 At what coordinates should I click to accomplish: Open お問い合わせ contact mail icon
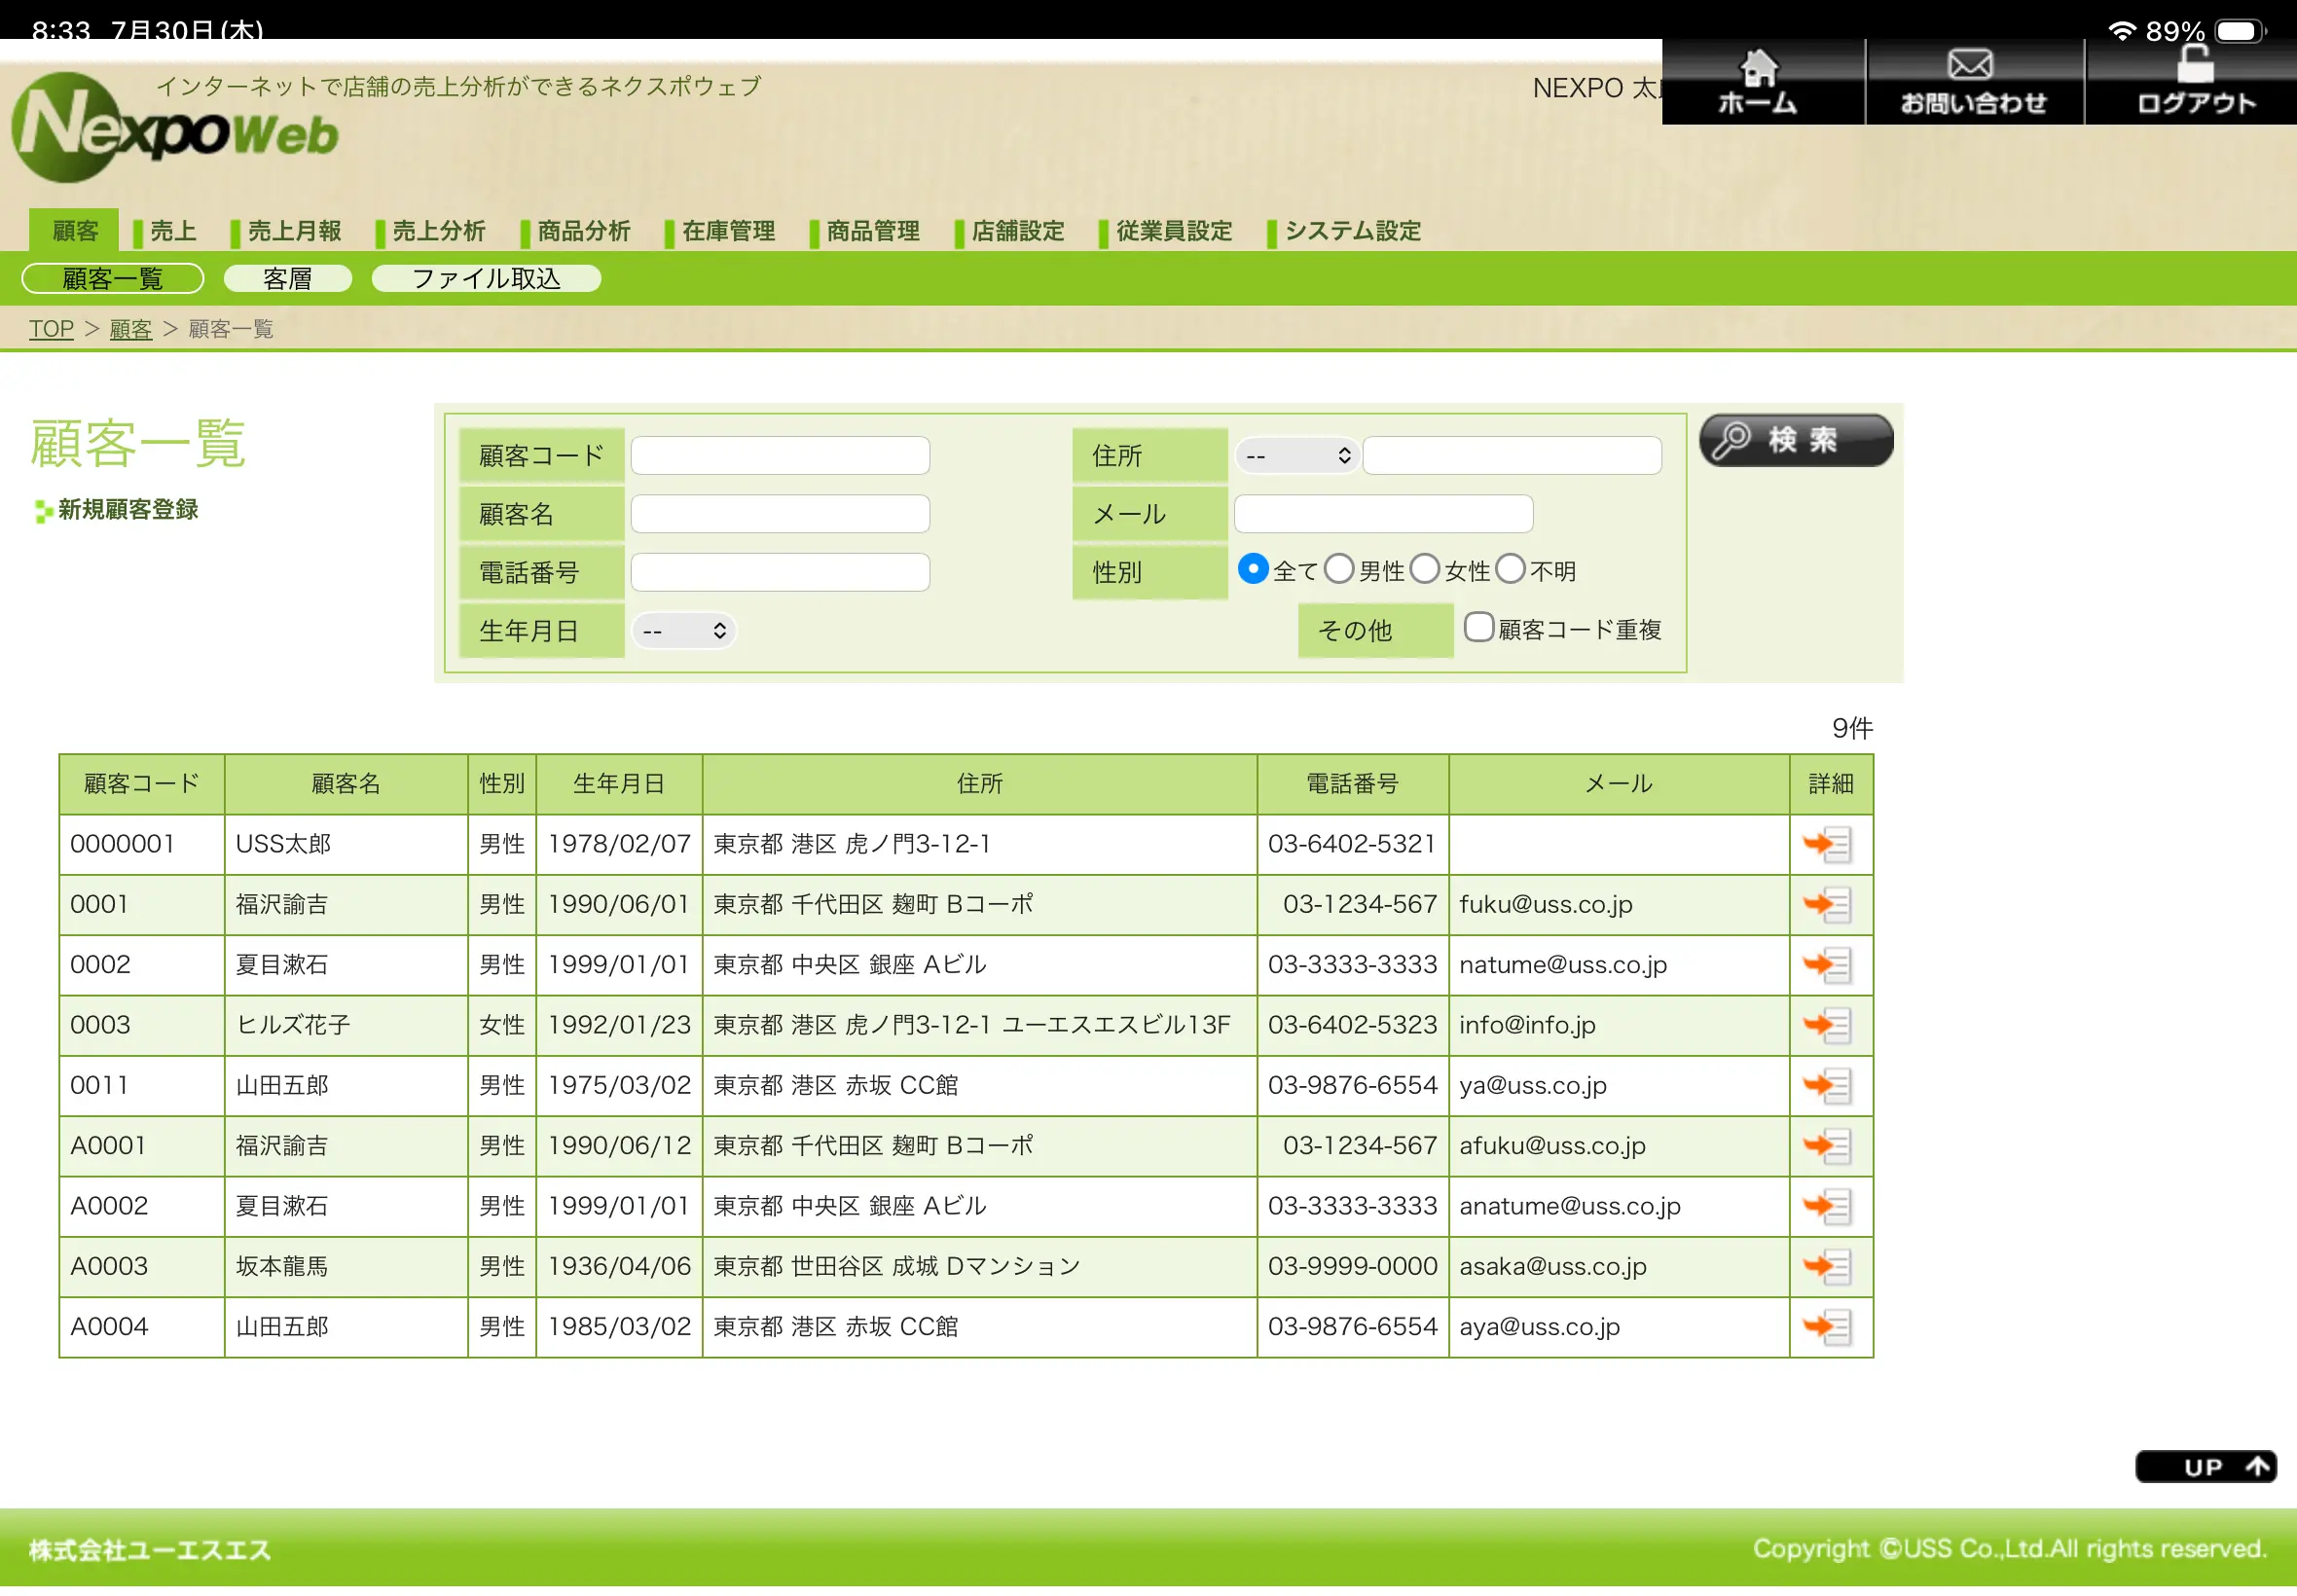1973,82
